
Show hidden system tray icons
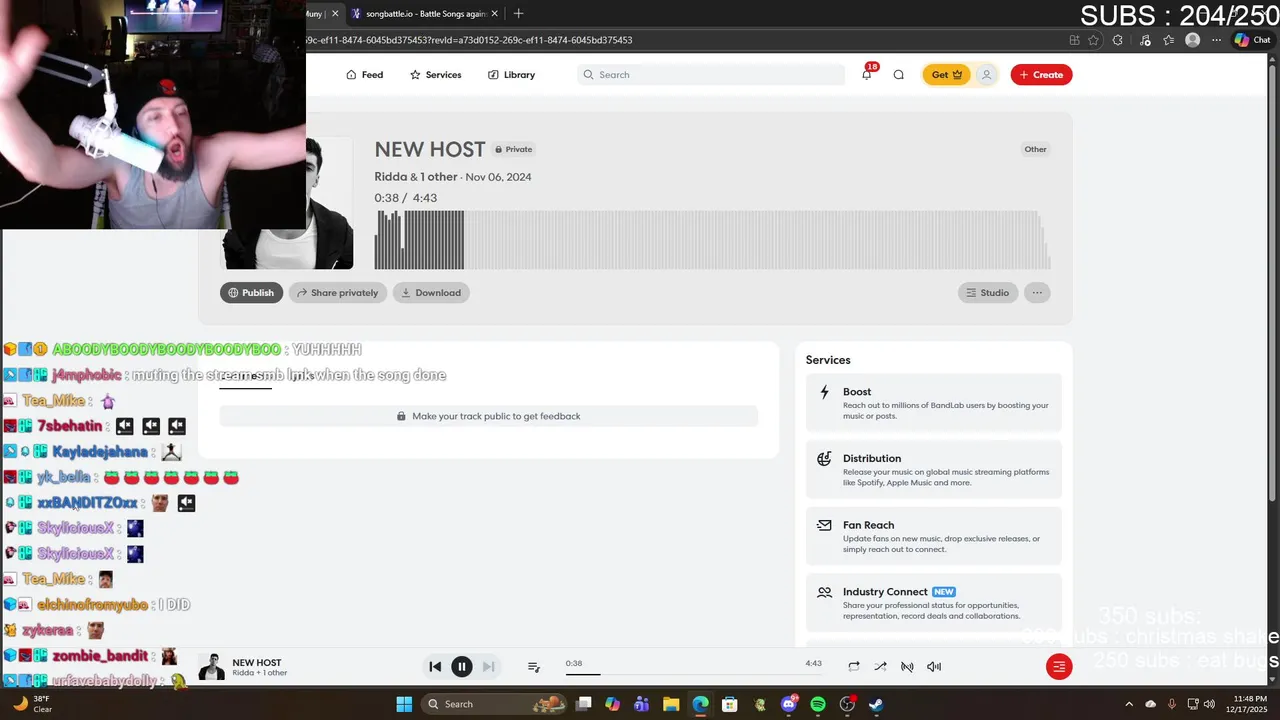point(1129,704)
